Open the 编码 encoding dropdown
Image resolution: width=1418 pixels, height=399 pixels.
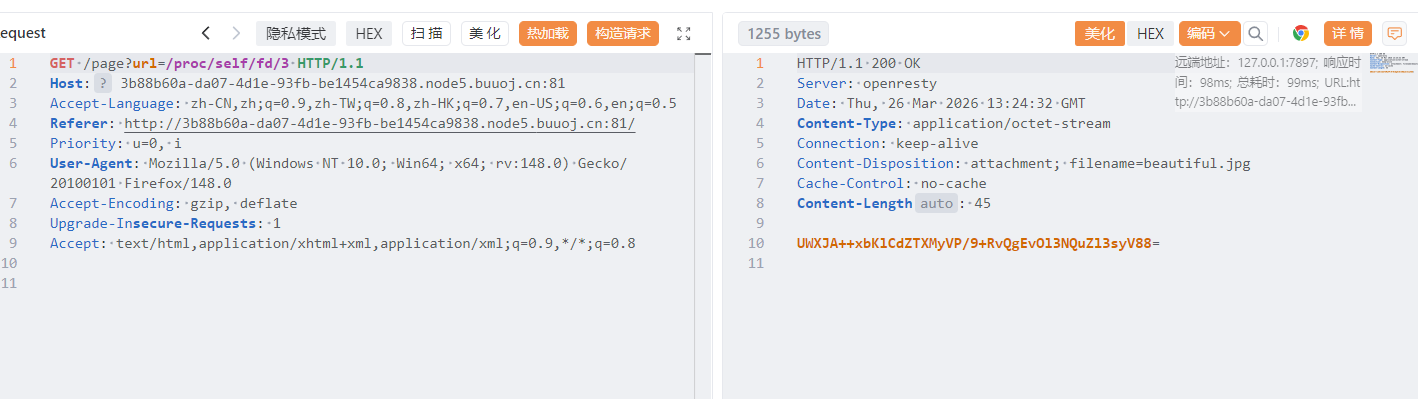point(1209,33)
